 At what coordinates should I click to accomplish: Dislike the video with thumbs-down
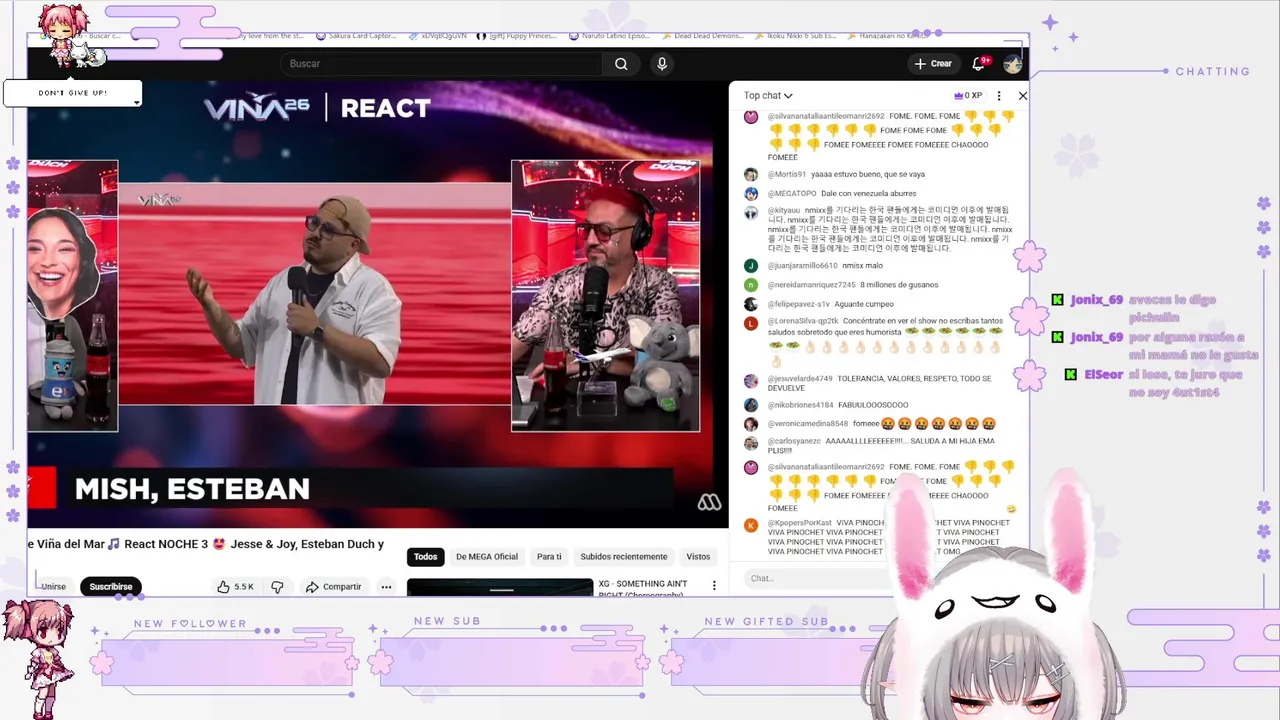(x=277, y=587)
